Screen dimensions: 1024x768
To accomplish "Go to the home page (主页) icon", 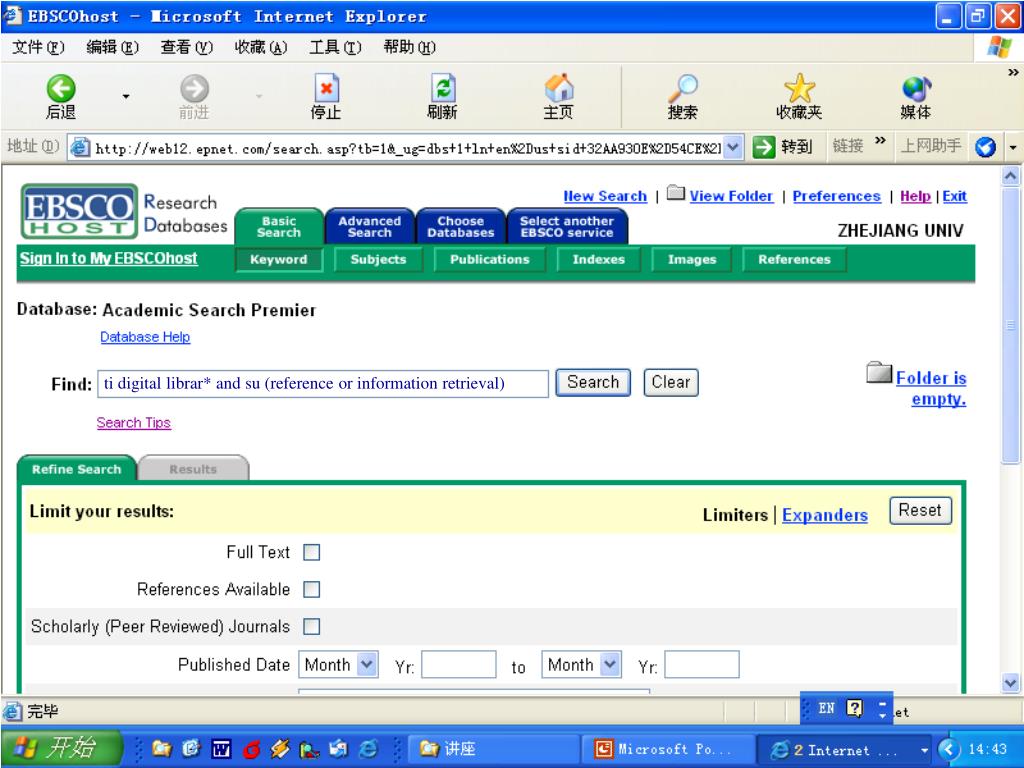I will [559, 88].
